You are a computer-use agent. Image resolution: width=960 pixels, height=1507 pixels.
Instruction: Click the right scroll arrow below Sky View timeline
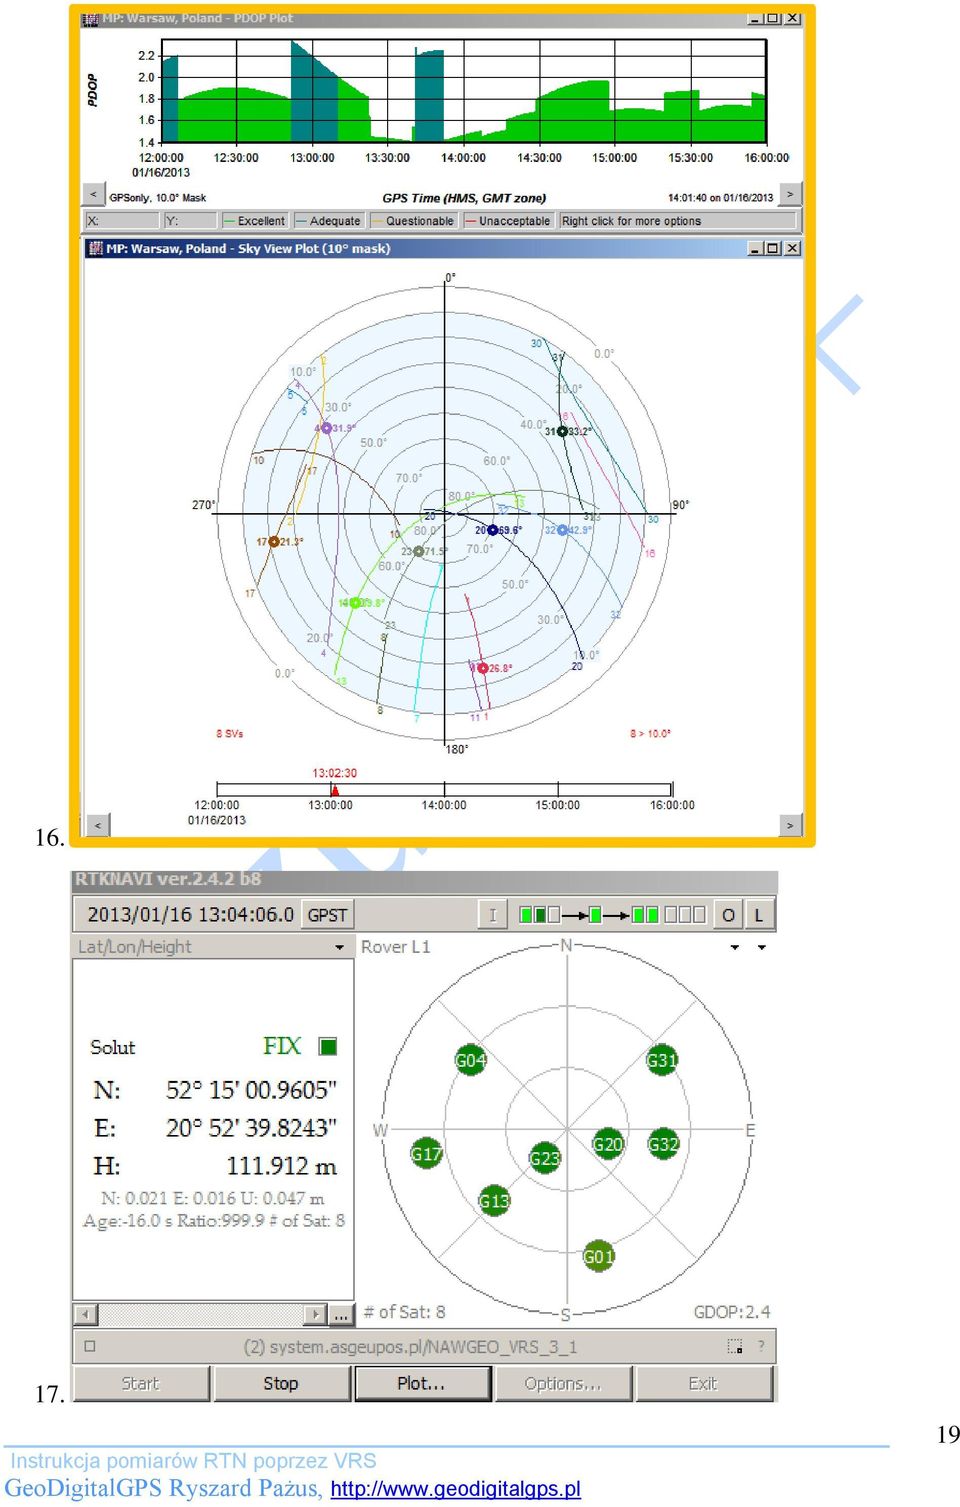(790, 825)
